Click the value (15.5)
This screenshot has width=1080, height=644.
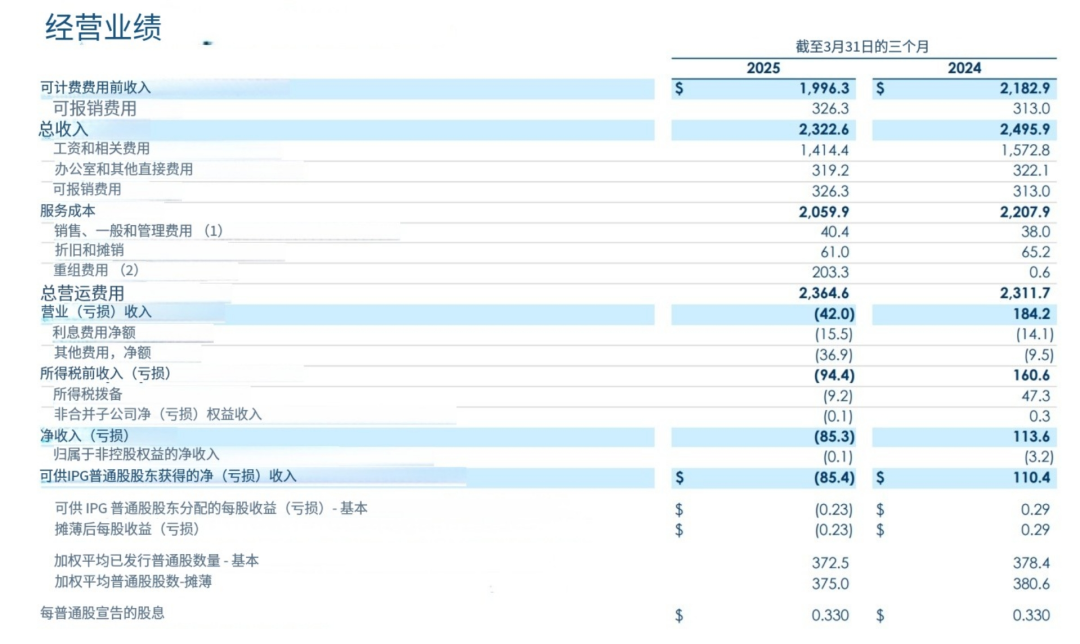point(833,335)
